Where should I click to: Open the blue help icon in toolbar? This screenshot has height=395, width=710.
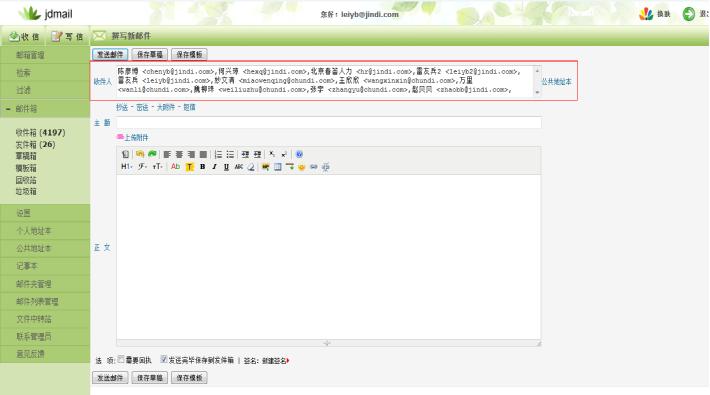tap(299, 154)
